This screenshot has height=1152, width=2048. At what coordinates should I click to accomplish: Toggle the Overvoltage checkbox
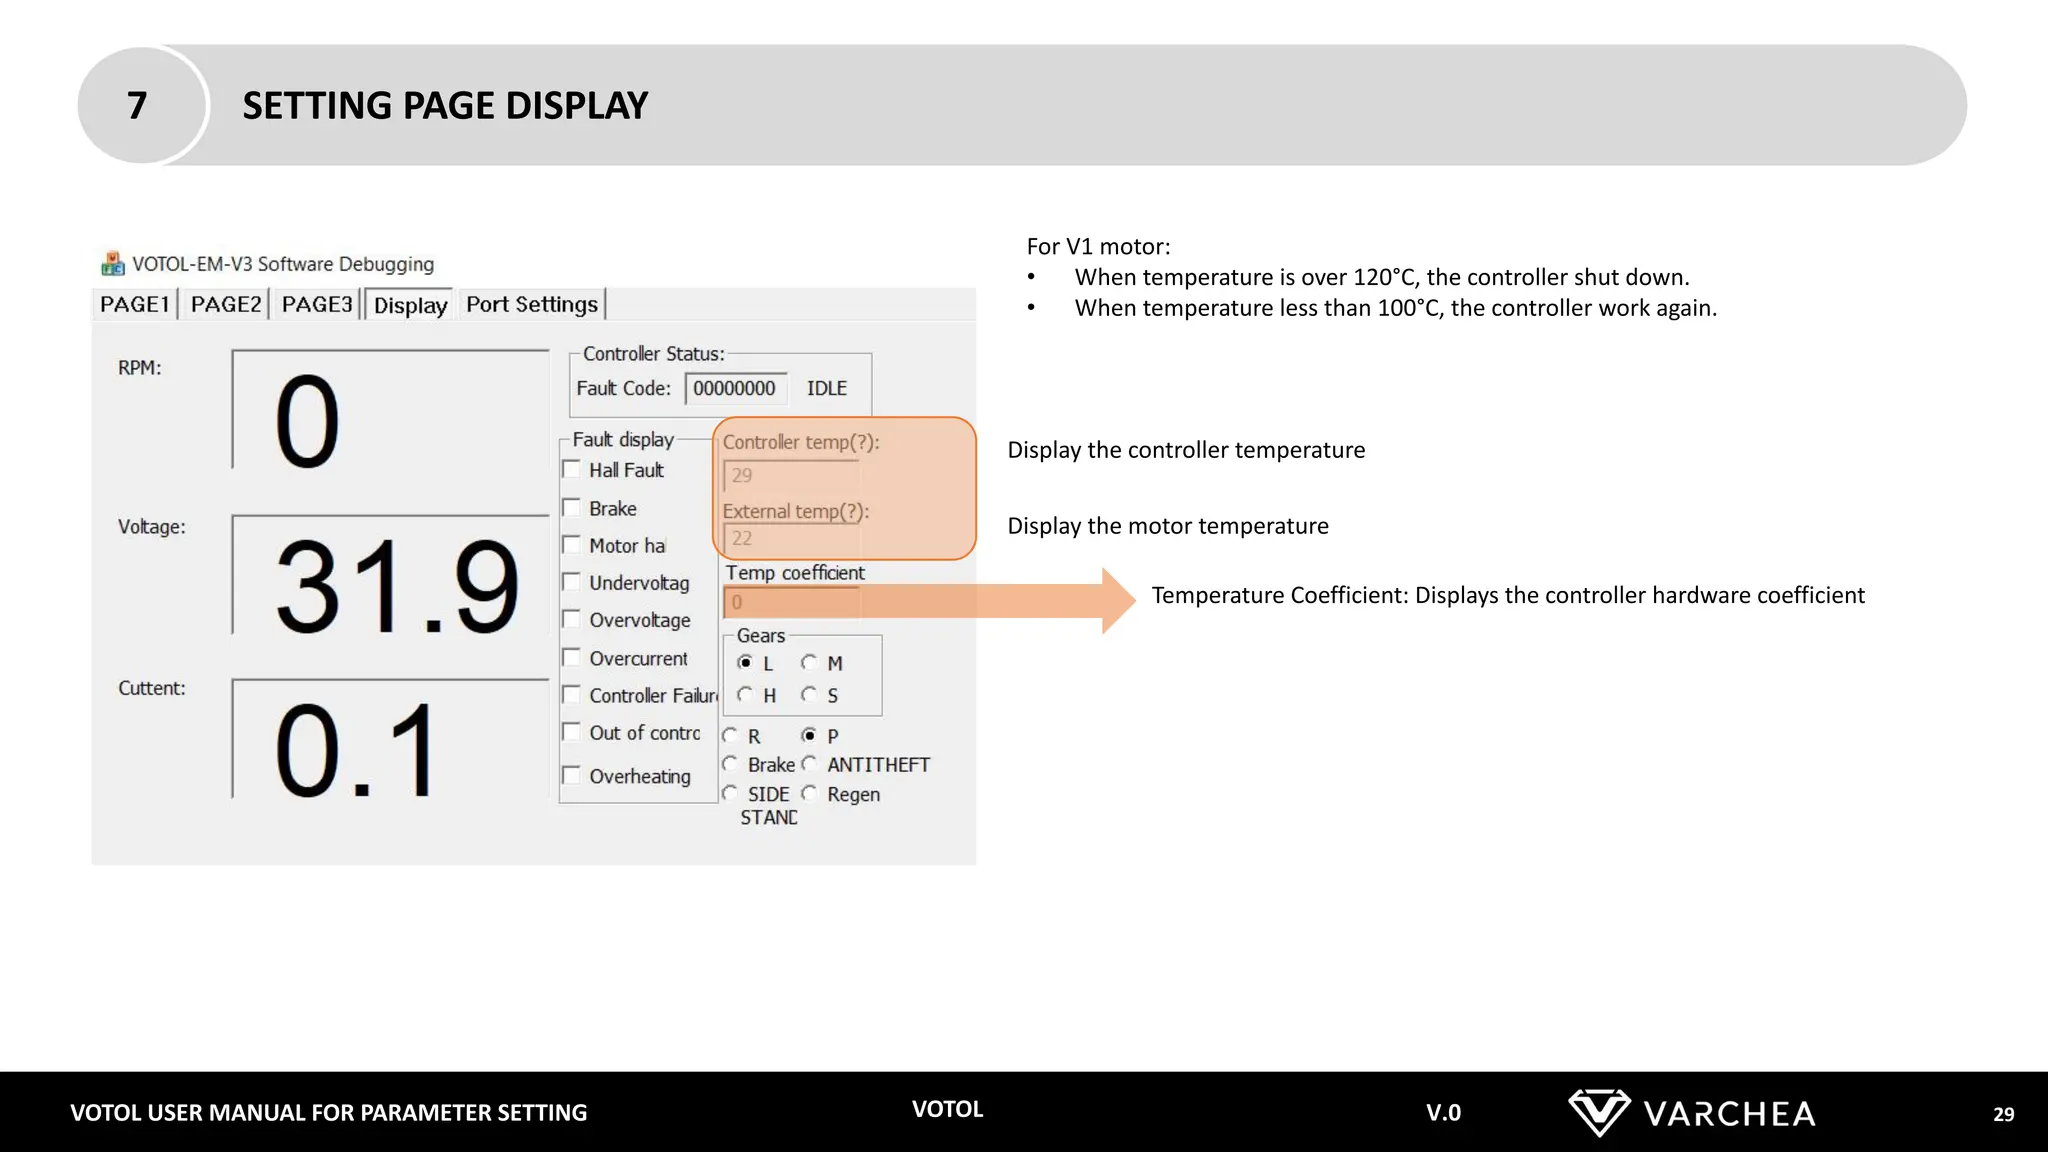(572, 619)
